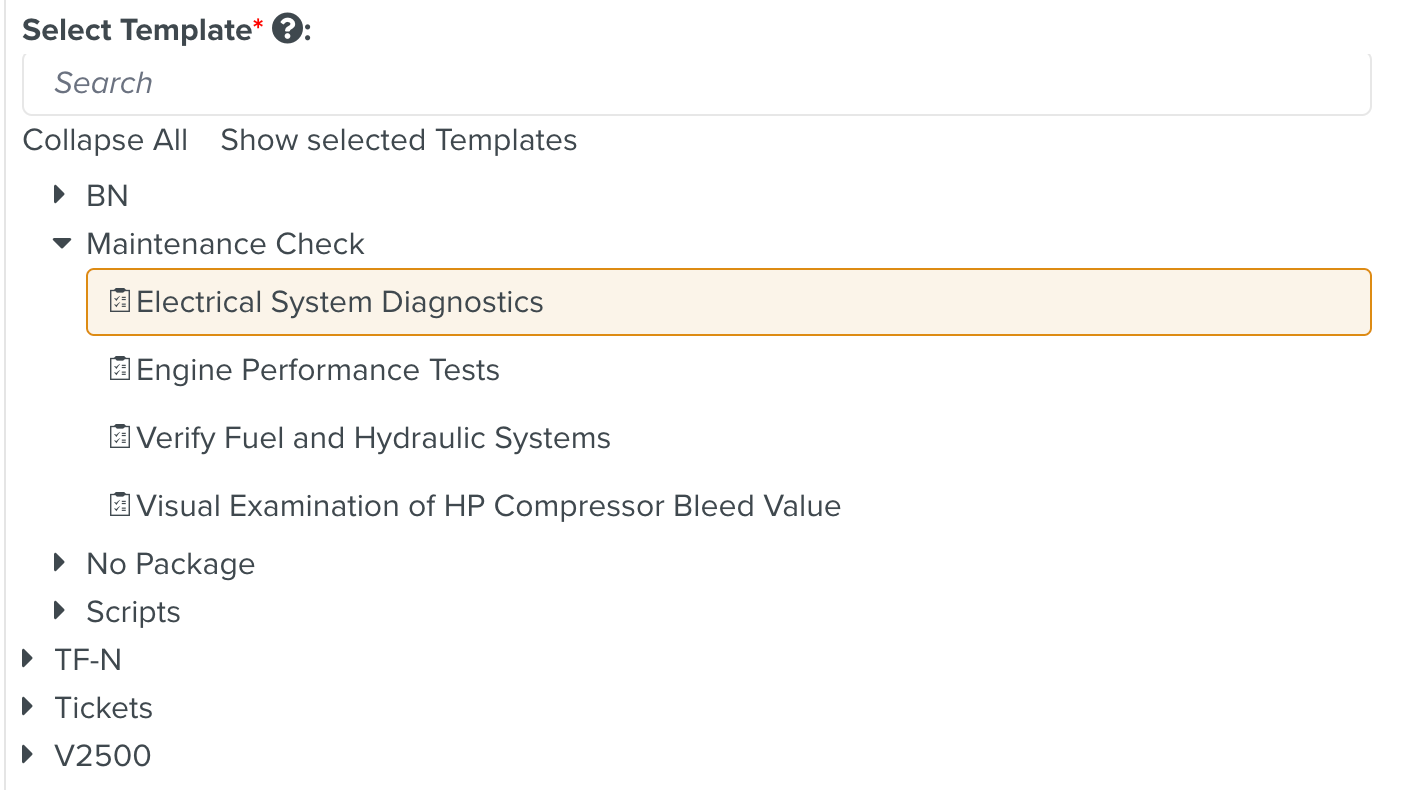The height and width of the screenshot is (790, 1404).
Task: Expand the Scripts group
Action: click(58, 610)
